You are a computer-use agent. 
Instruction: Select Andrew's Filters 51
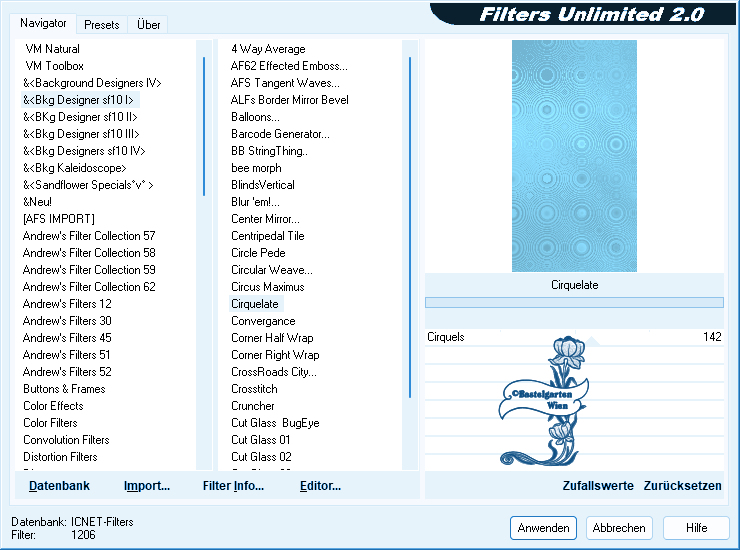click(66, 355)
